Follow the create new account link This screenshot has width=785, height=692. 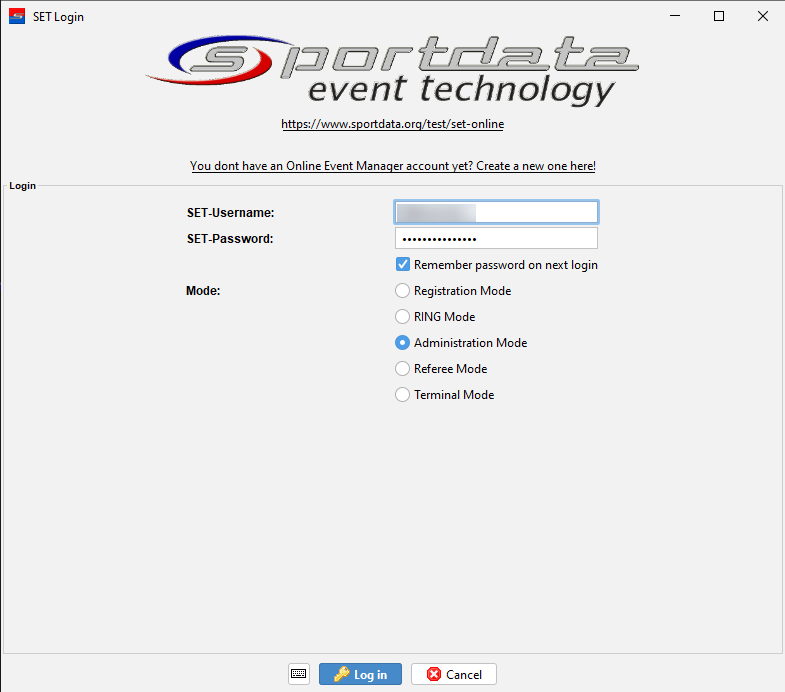[x=392, y=166]
